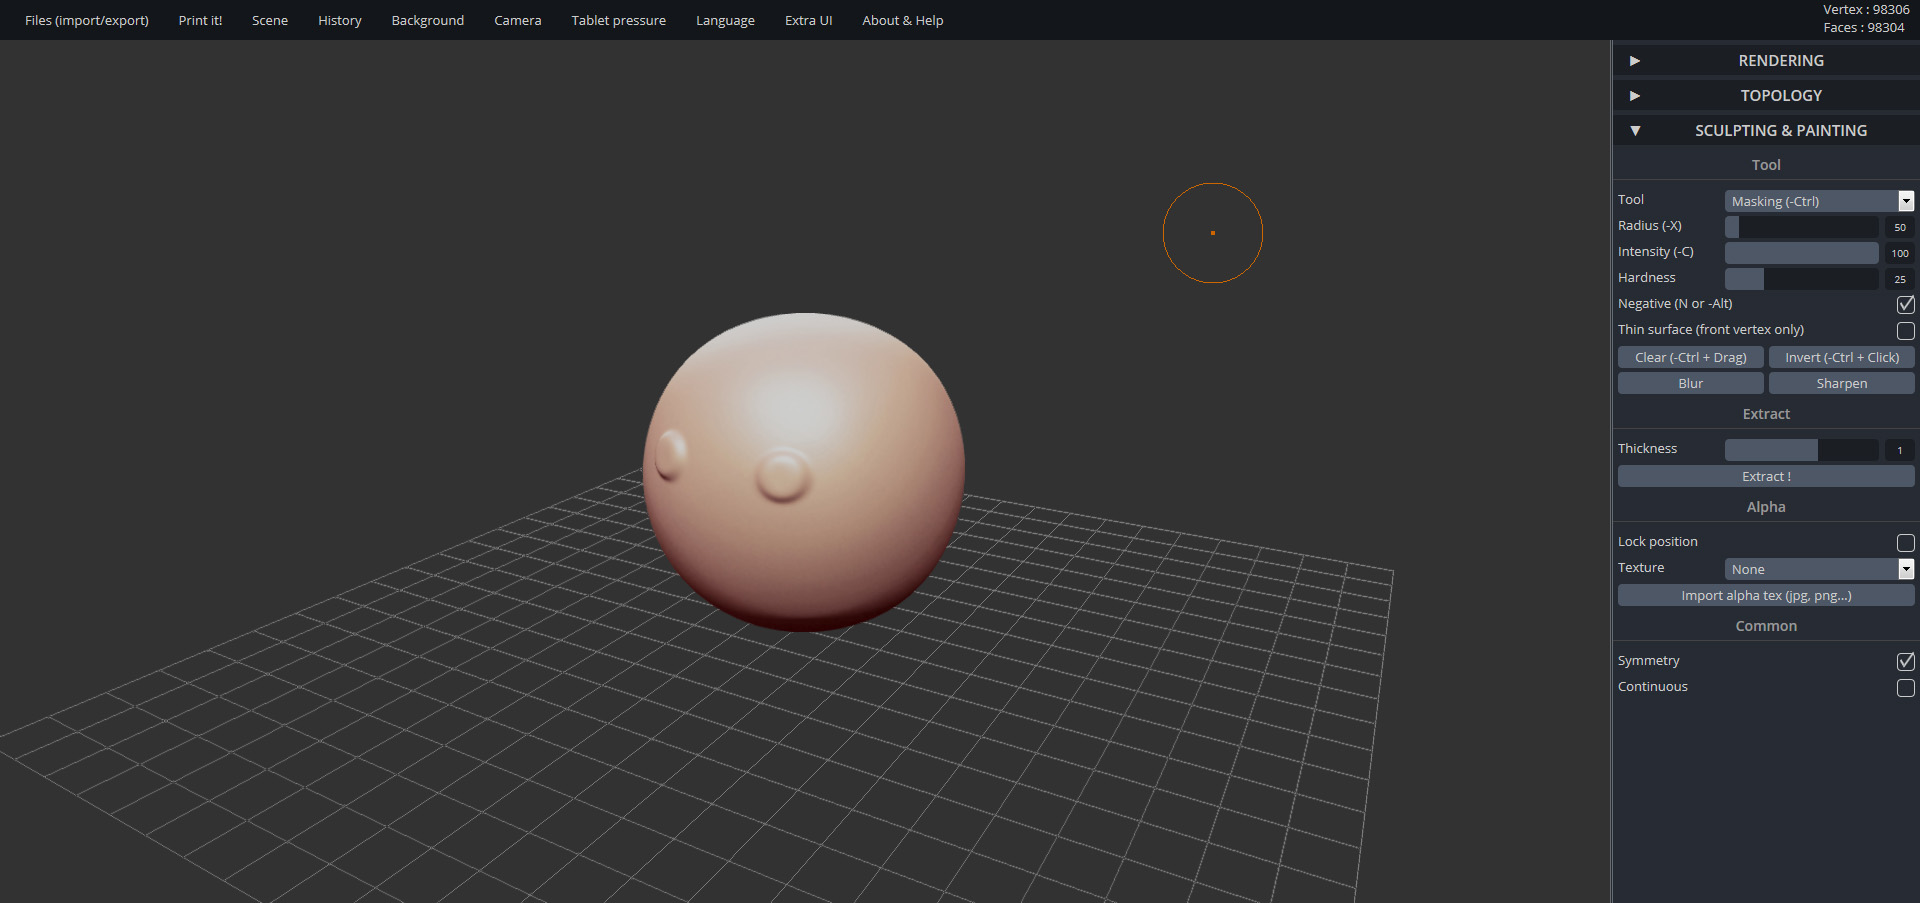This screenshot has width=1920, height=903.
Task: Open the Files (import/export) menu
Action: [87, 20]
